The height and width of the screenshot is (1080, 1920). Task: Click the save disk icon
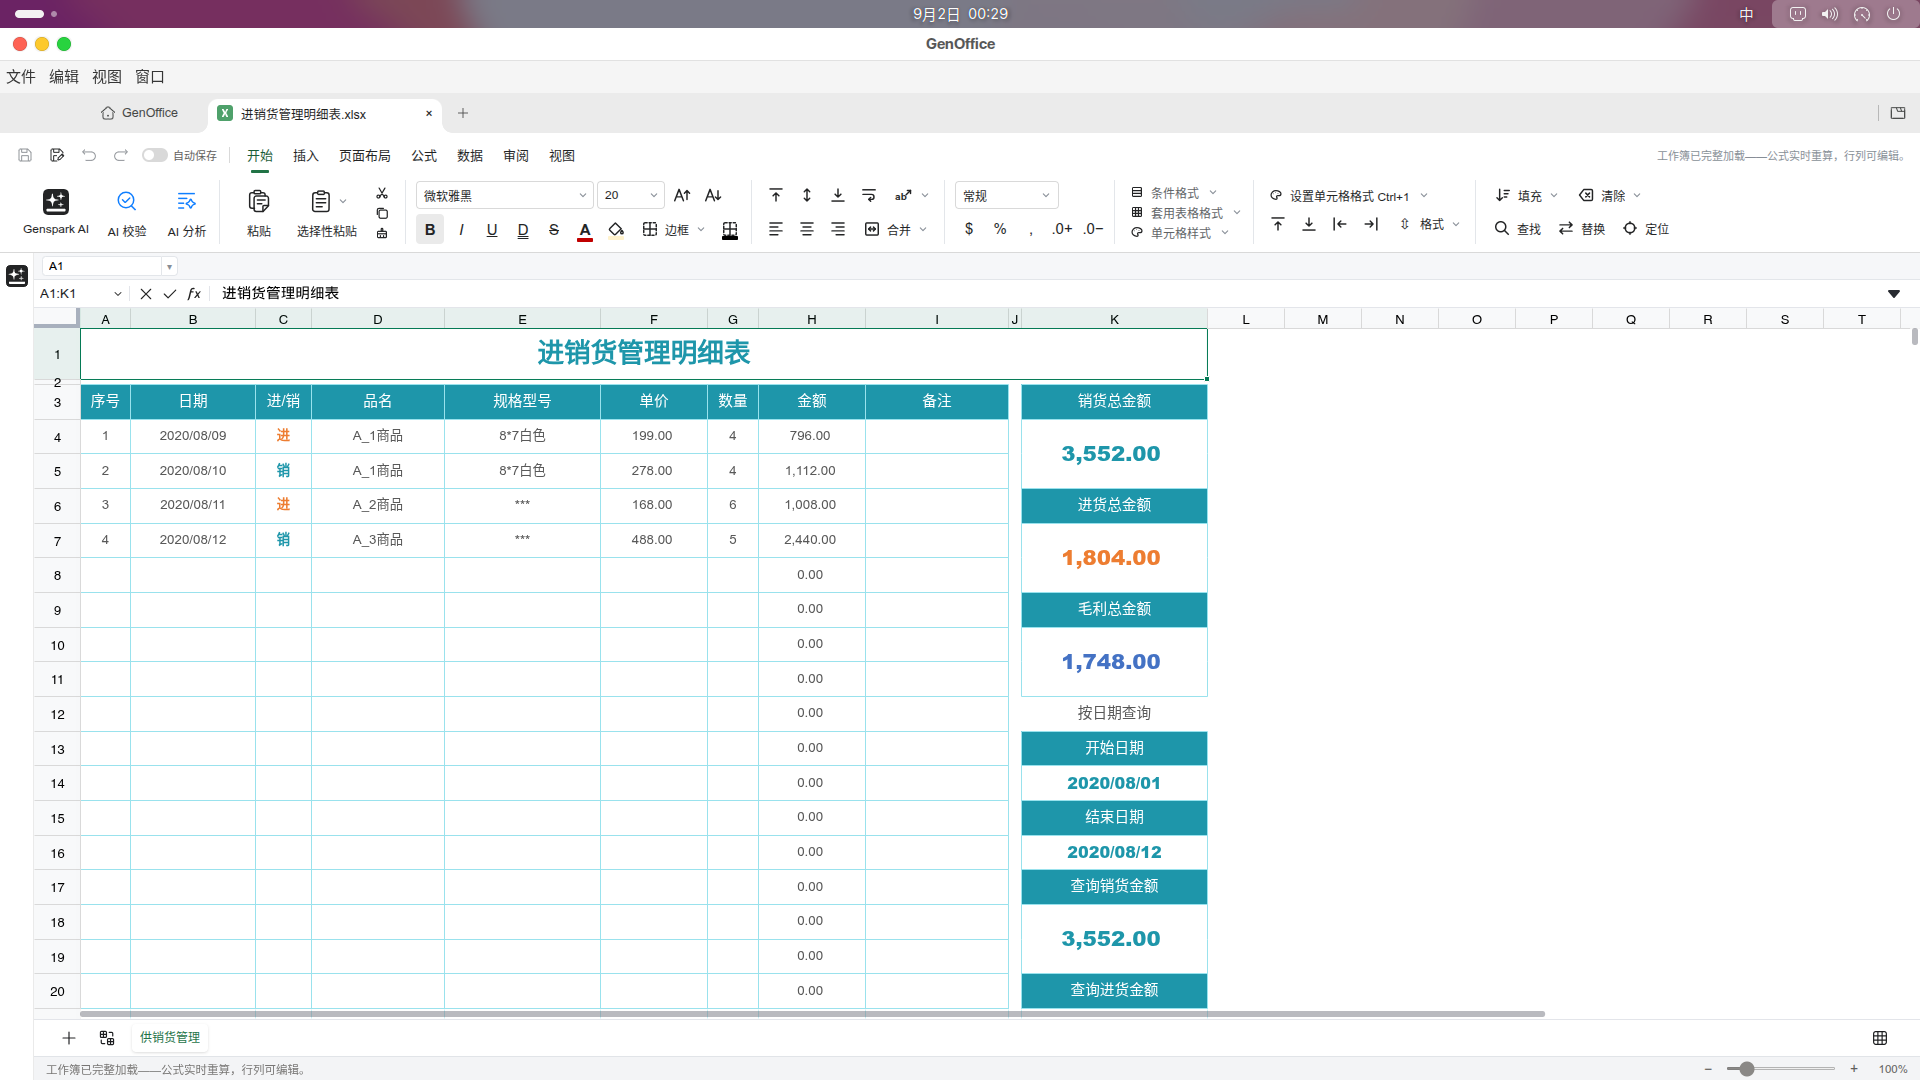tap(25, 155)
